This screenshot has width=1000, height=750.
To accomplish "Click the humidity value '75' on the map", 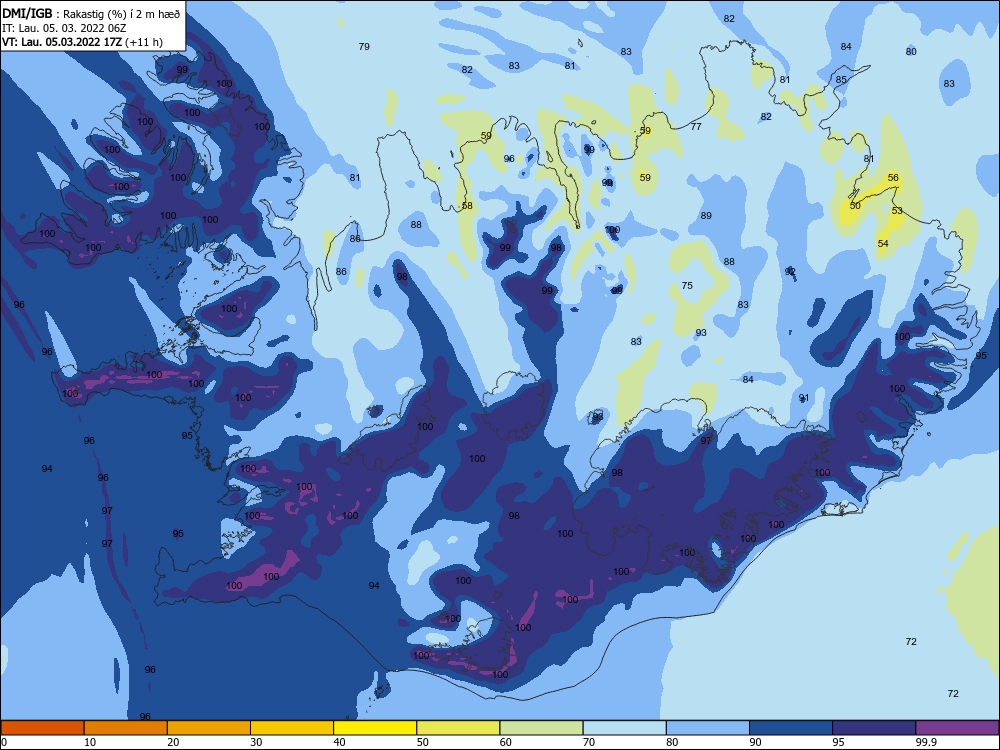I will (x=687, y=286).
